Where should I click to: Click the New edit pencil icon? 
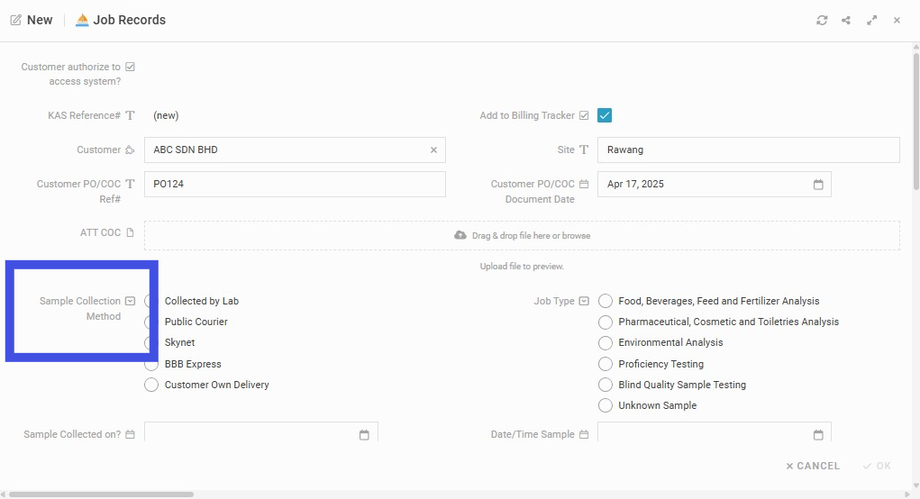pyautogui.click(x=16, y=20)
